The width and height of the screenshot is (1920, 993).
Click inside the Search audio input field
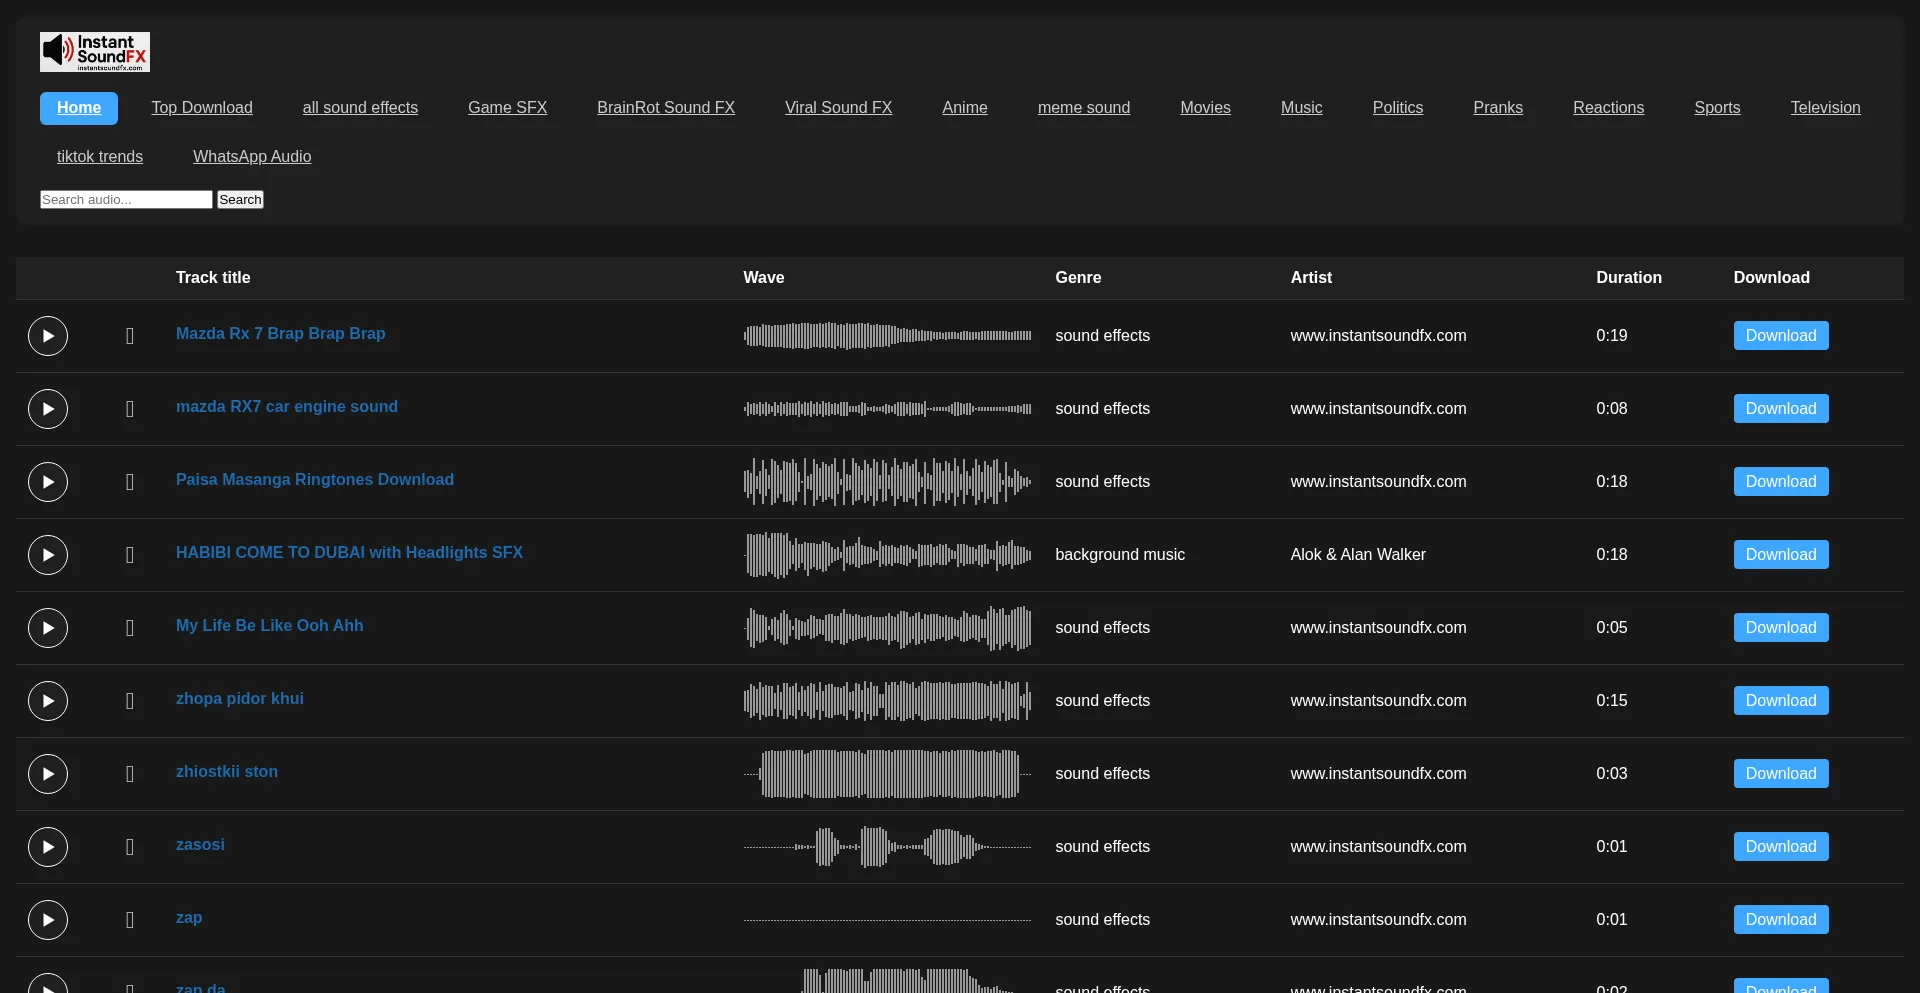click(x=125, y=199)
